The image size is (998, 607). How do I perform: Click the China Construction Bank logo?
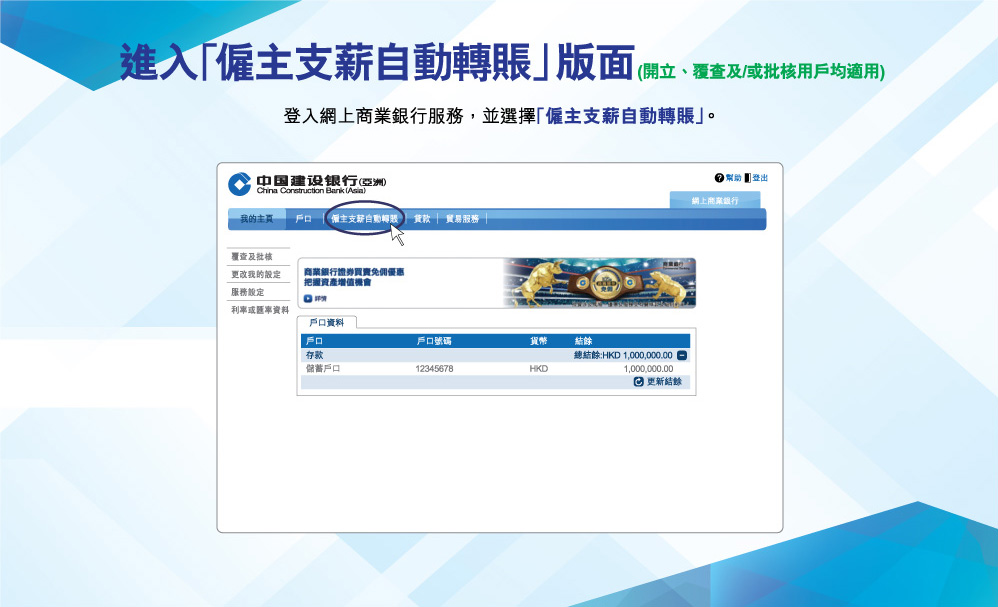pos(240,184)
